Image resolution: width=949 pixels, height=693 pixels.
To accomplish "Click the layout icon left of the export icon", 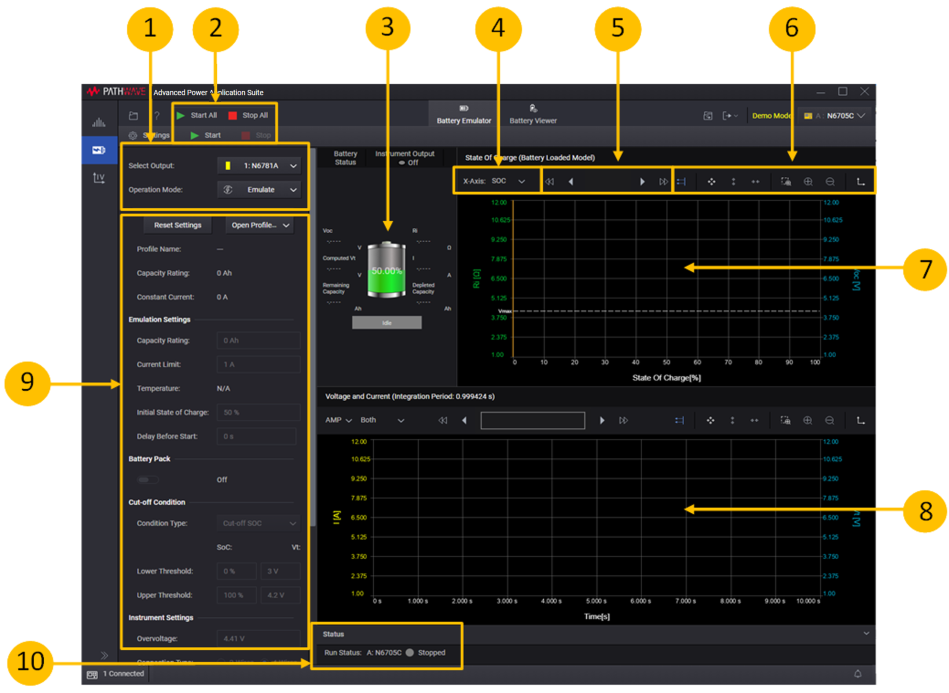I will tap(708, 116).
